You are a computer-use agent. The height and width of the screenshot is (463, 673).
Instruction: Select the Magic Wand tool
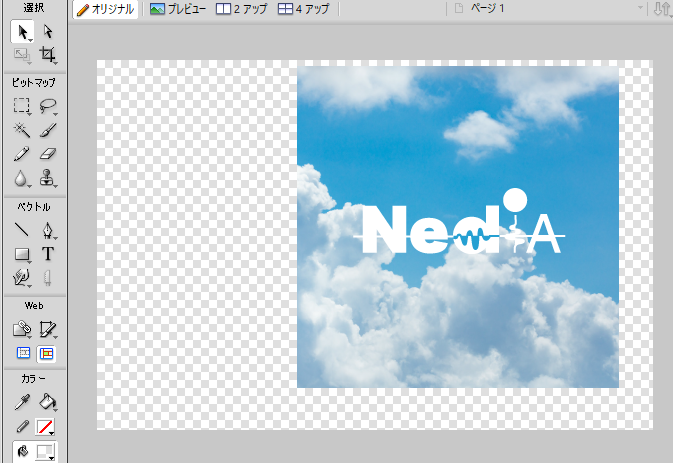pos(22,130)
